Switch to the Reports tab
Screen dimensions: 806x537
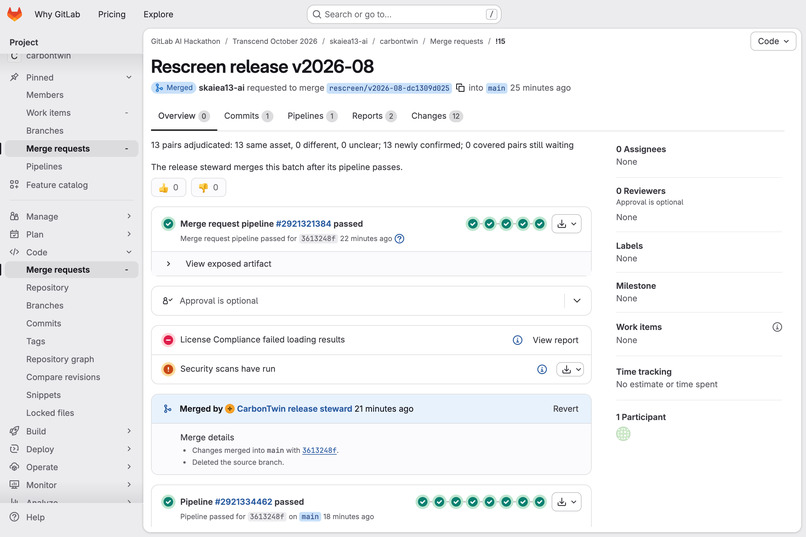[x=374, y=116]
